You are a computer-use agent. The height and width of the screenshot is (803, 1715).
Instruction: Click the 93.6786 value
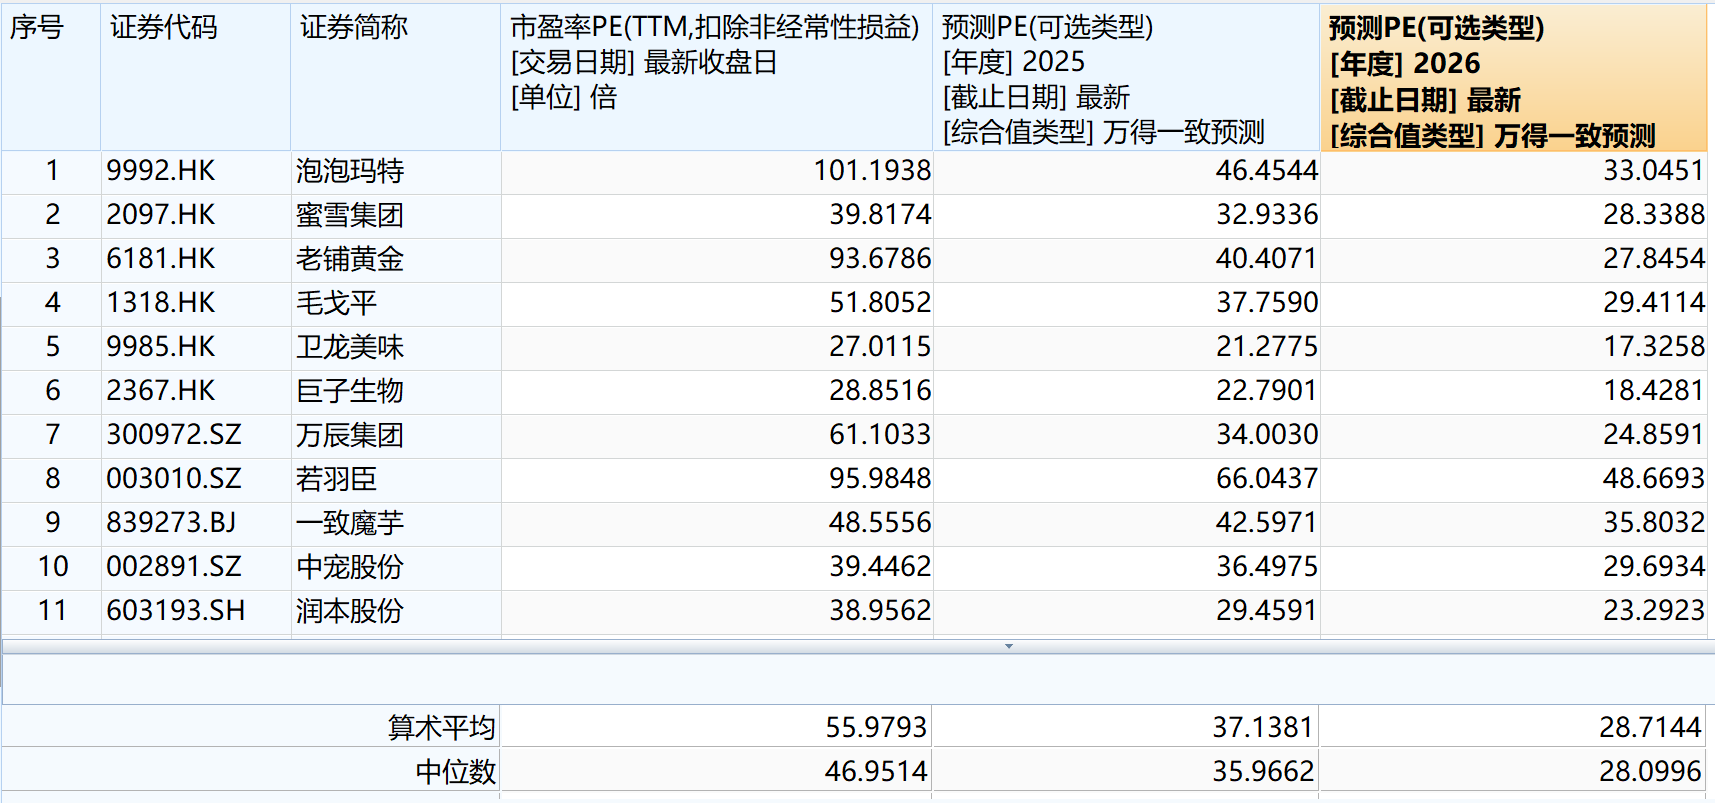880,259
